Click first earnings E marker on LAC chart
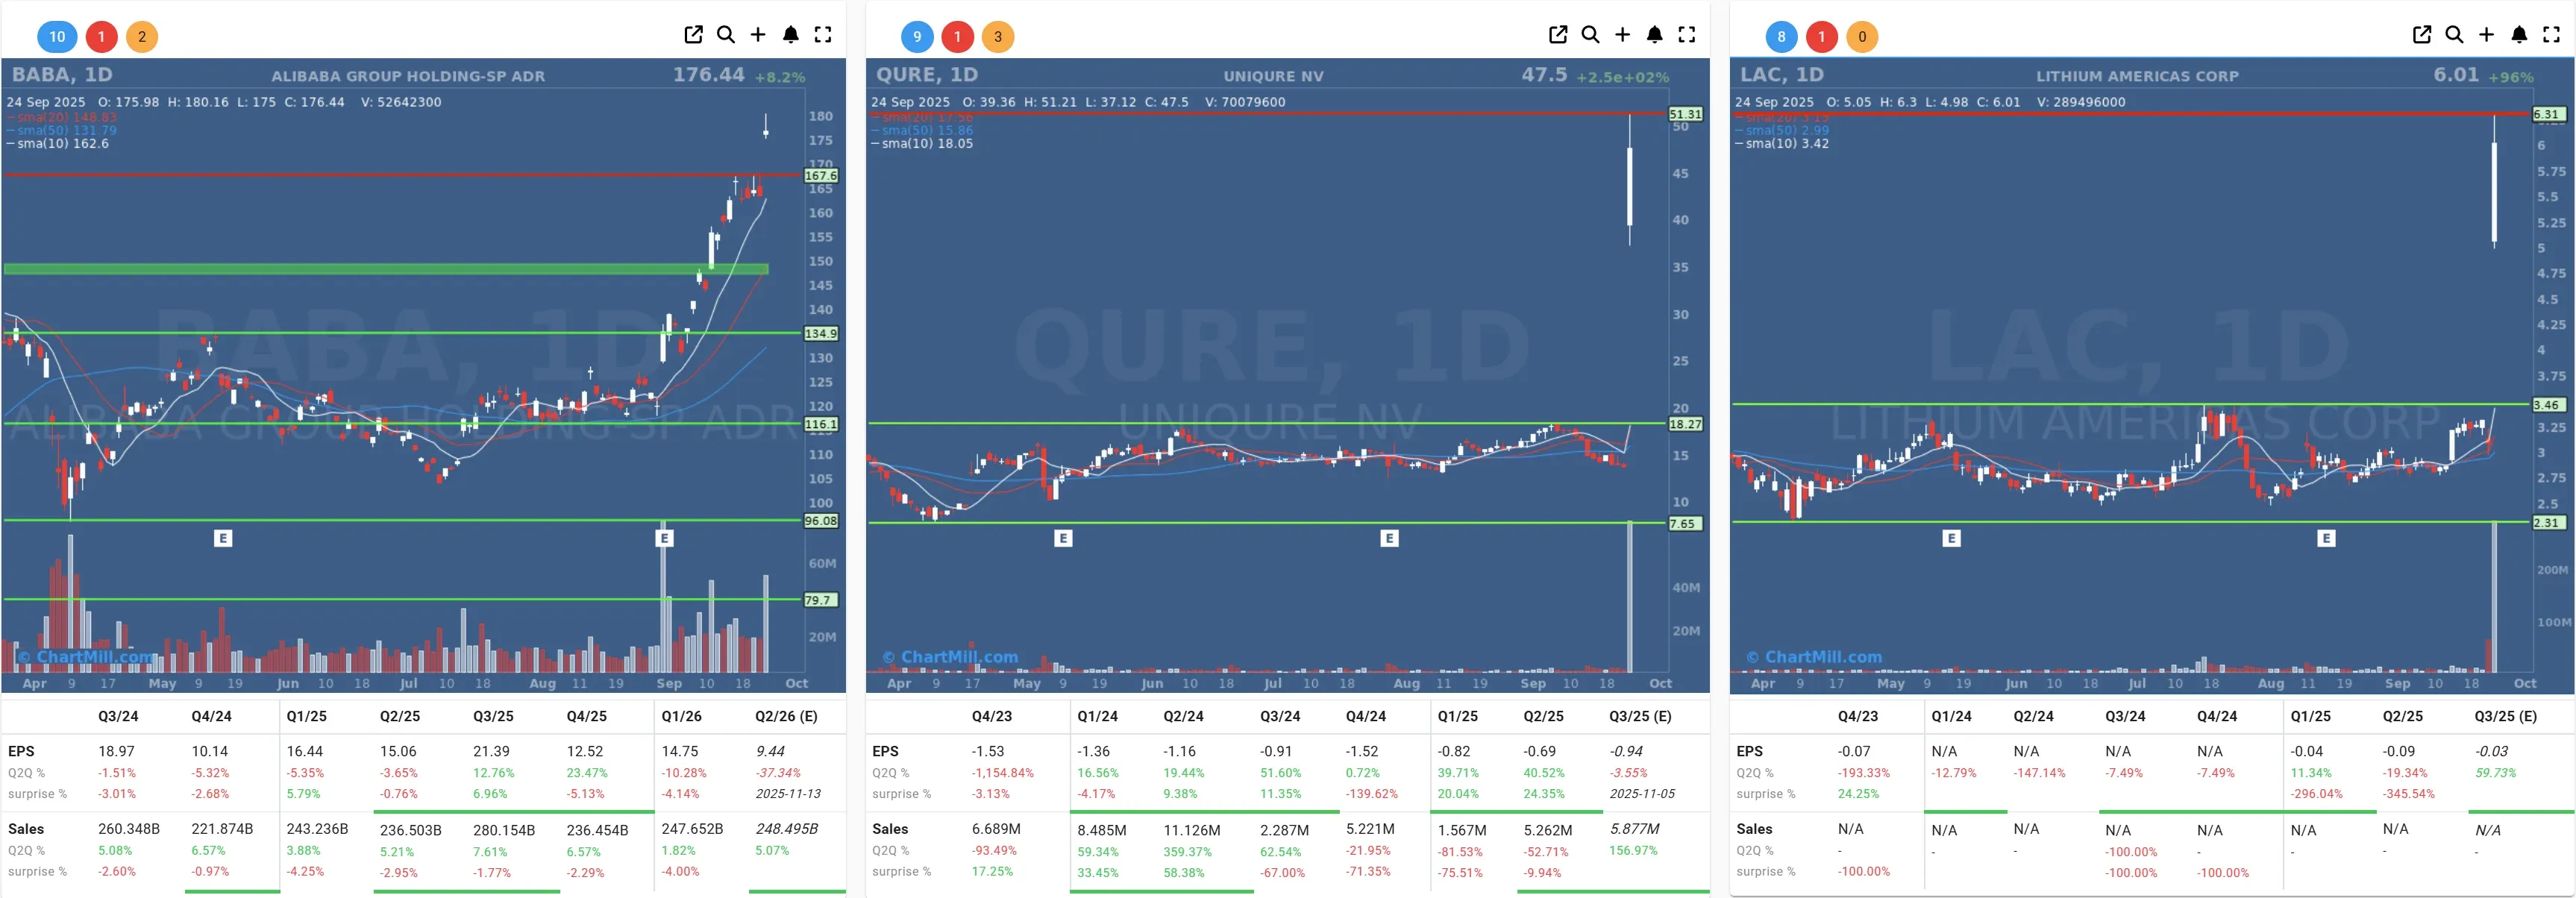The image size is (2576, 898). tap(1951, 538)
